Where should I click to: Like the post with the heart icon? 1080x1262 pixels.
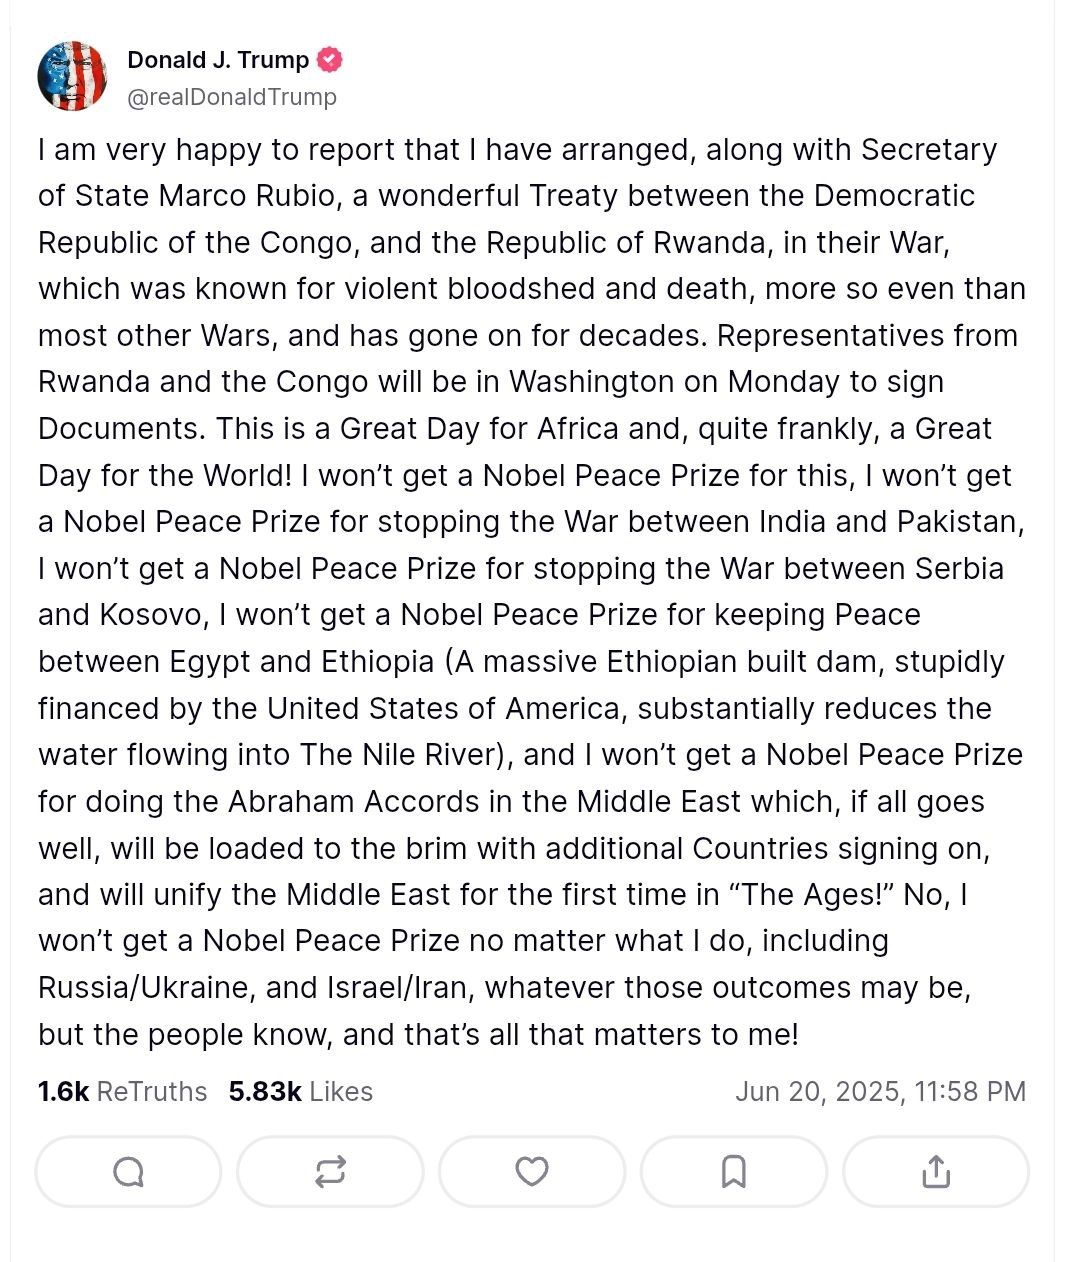532,1171
